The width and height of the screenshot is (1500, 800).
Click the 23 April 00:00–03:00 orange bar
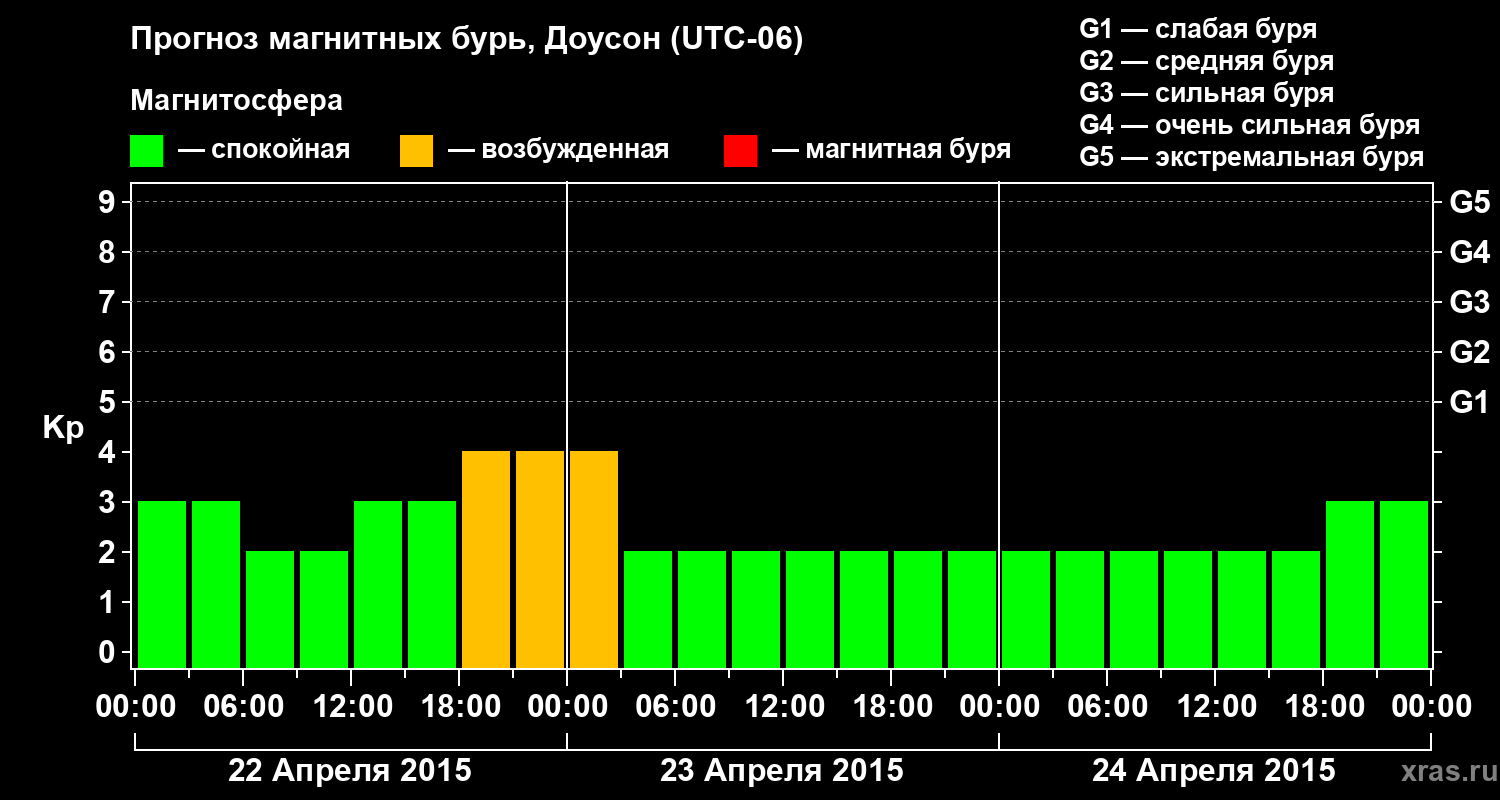[x=594, y=559]
